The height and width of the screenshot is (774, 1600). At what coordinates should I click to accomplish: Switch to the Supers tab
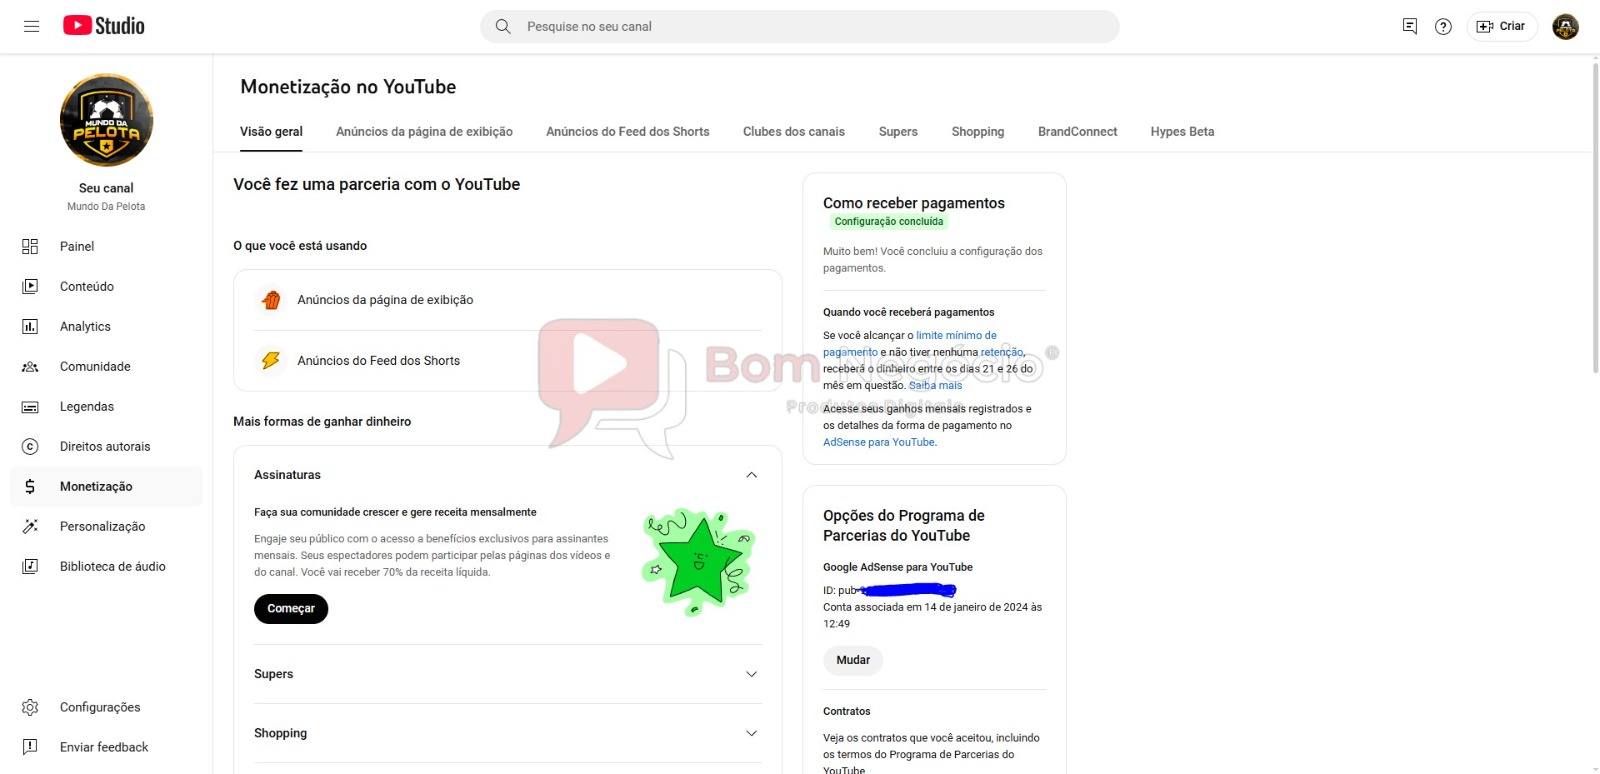point(898,132)
